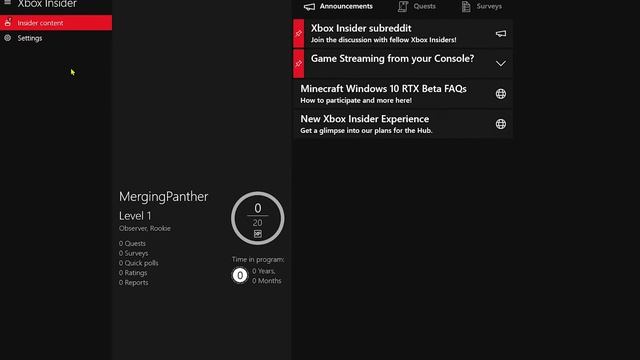This screenshot has width=640, height=360.
Task: Open New Xbox Insider Experience announcement
Action: click(403, 124)
